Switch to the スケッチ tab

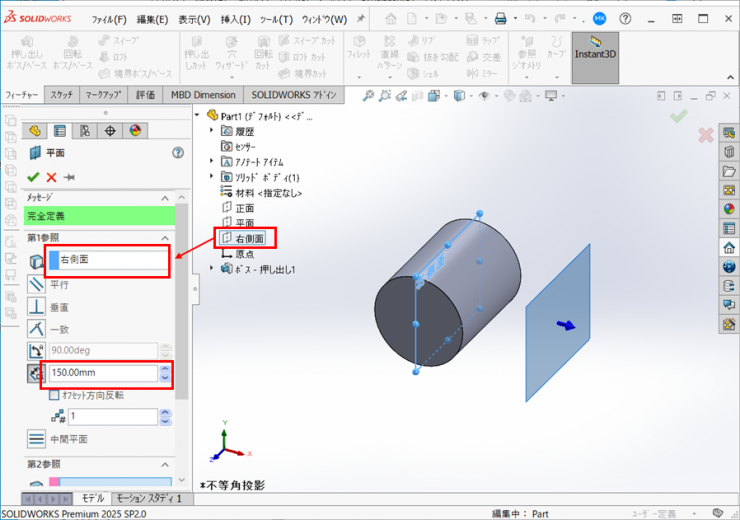(62, 95)
